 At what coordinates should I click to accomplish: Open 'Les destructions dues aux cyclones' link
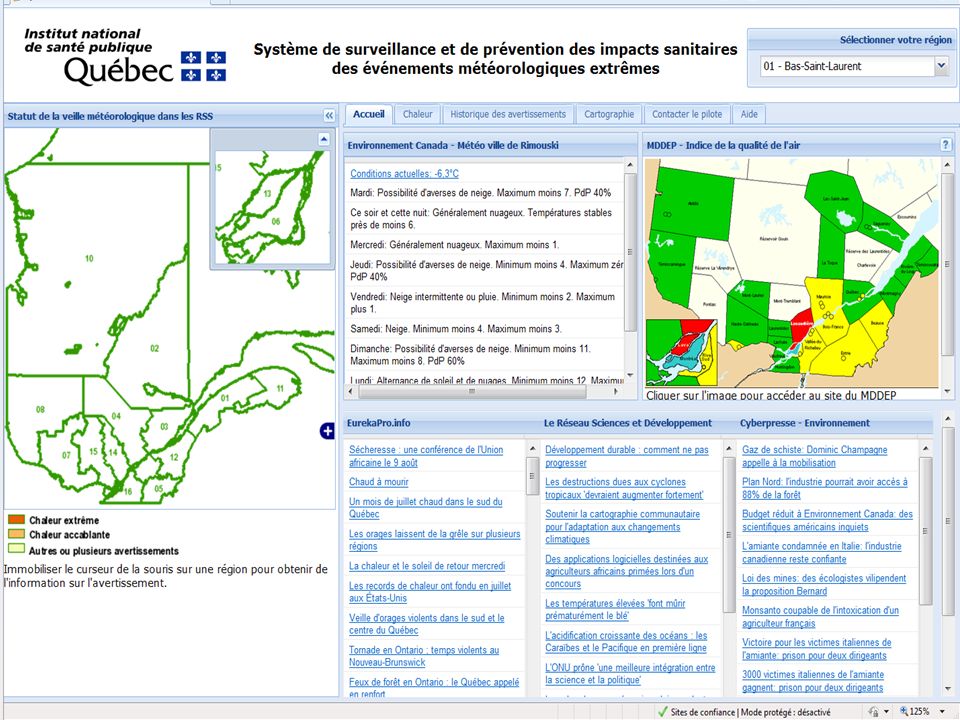click(x=624, y=488)
